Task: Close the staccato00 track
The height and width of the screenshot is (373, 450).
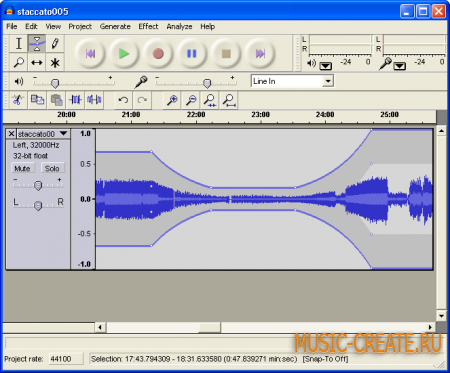Action: (11, 134)
